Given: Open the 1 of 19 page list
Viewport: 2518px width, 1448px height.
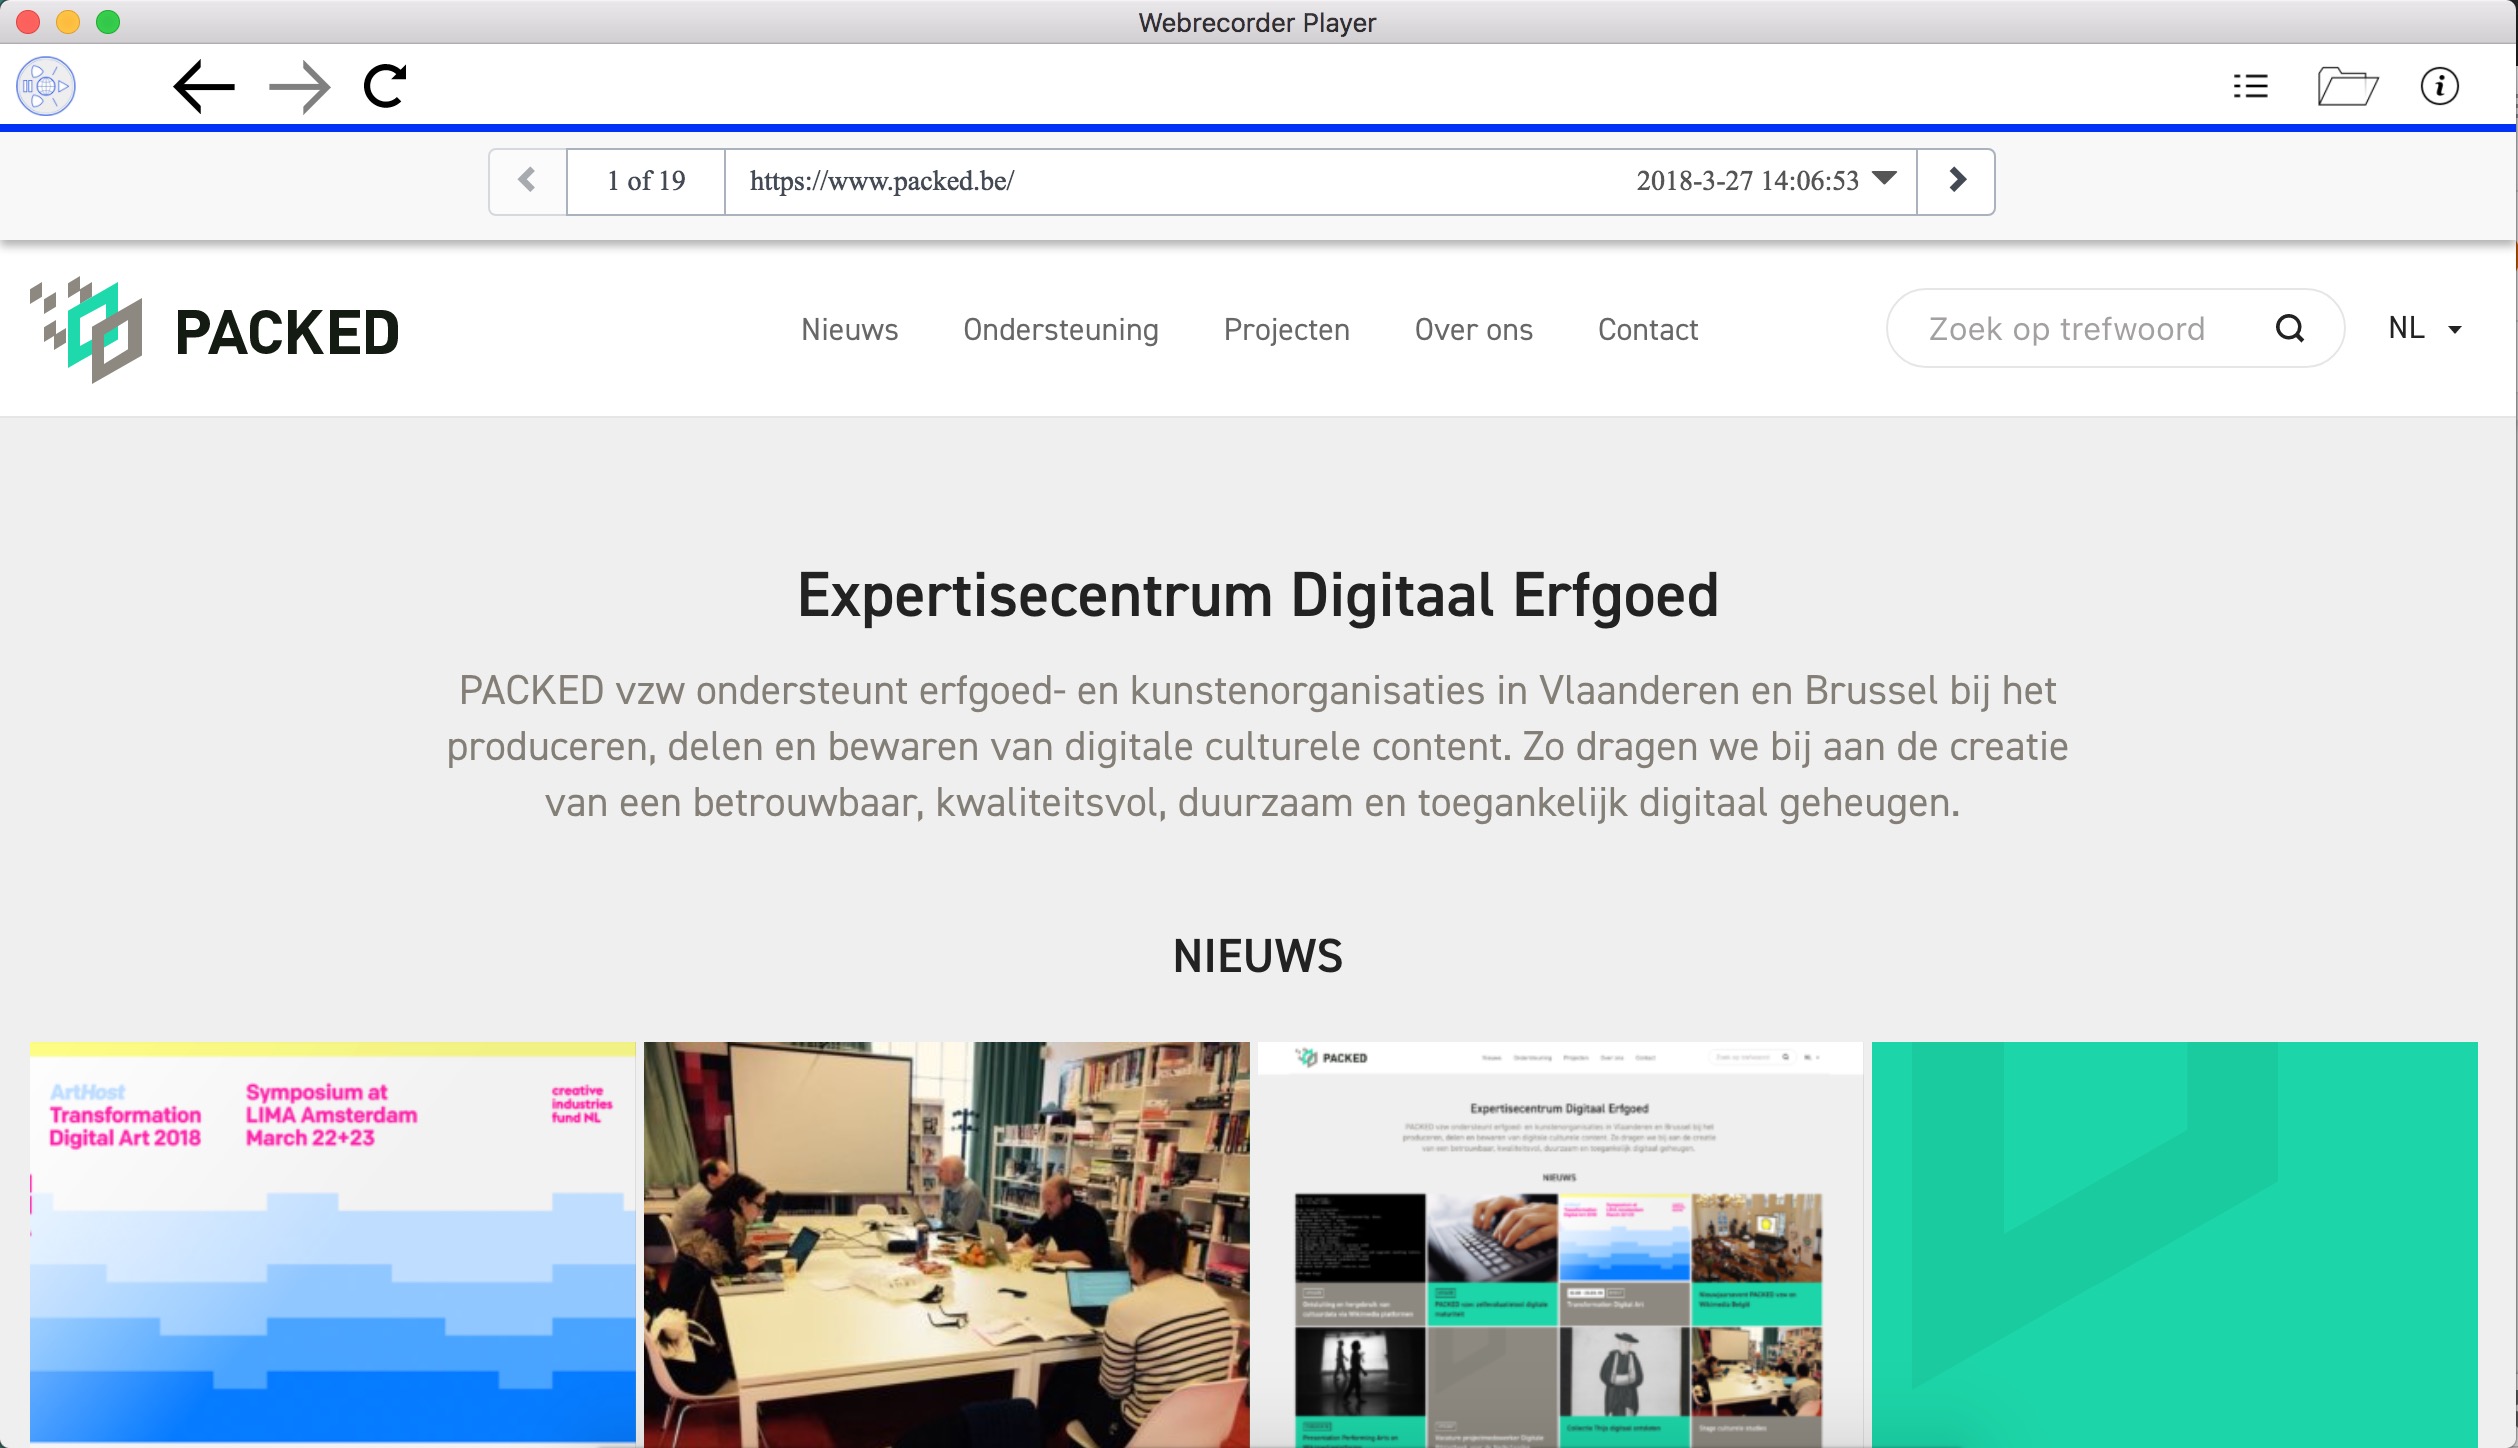Looking at the screenshot, I should coord(646,181).
